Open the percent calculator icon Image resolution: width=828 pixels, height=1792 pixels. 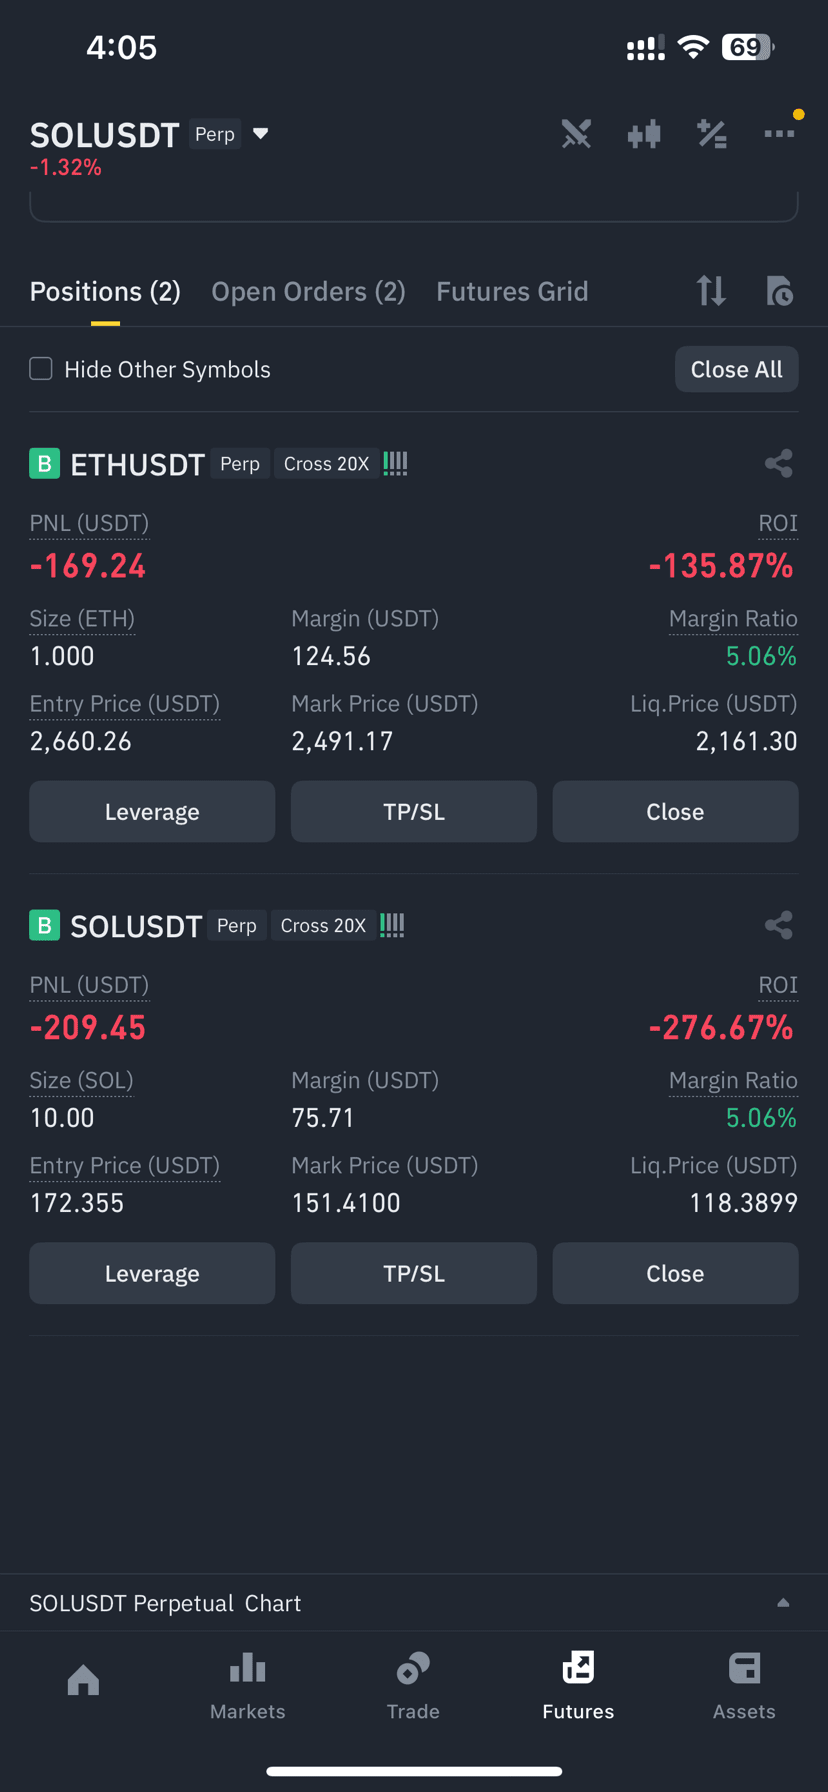pyautogui.click(x=711, y=134)
